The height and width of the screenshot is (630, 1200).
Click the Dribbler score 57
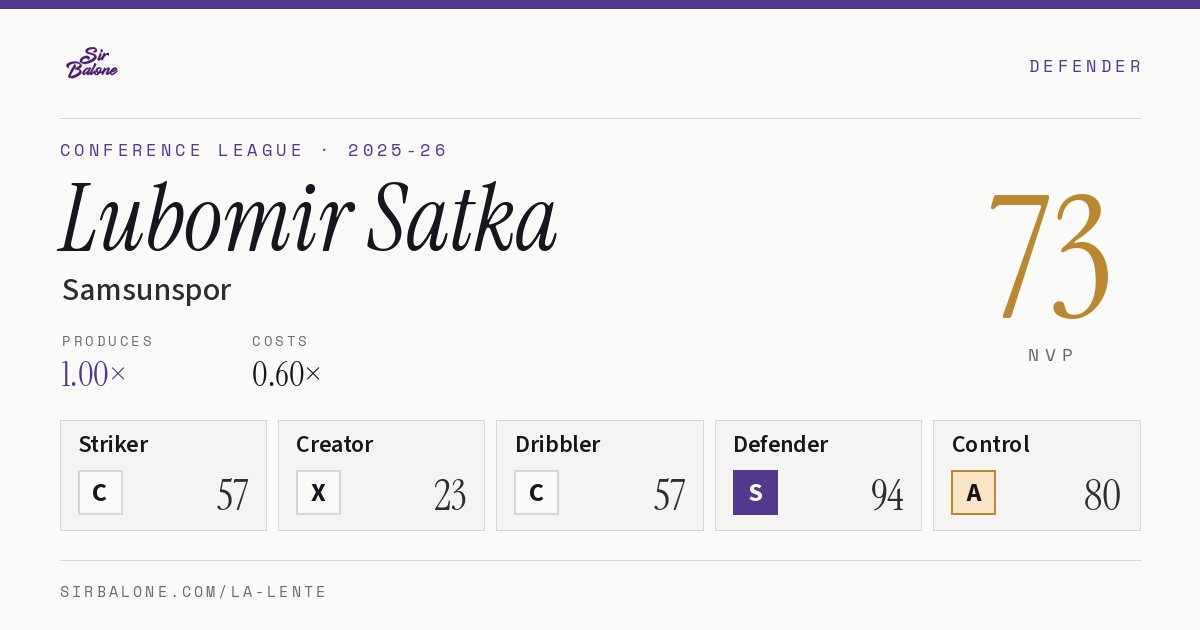coord(669,495)
